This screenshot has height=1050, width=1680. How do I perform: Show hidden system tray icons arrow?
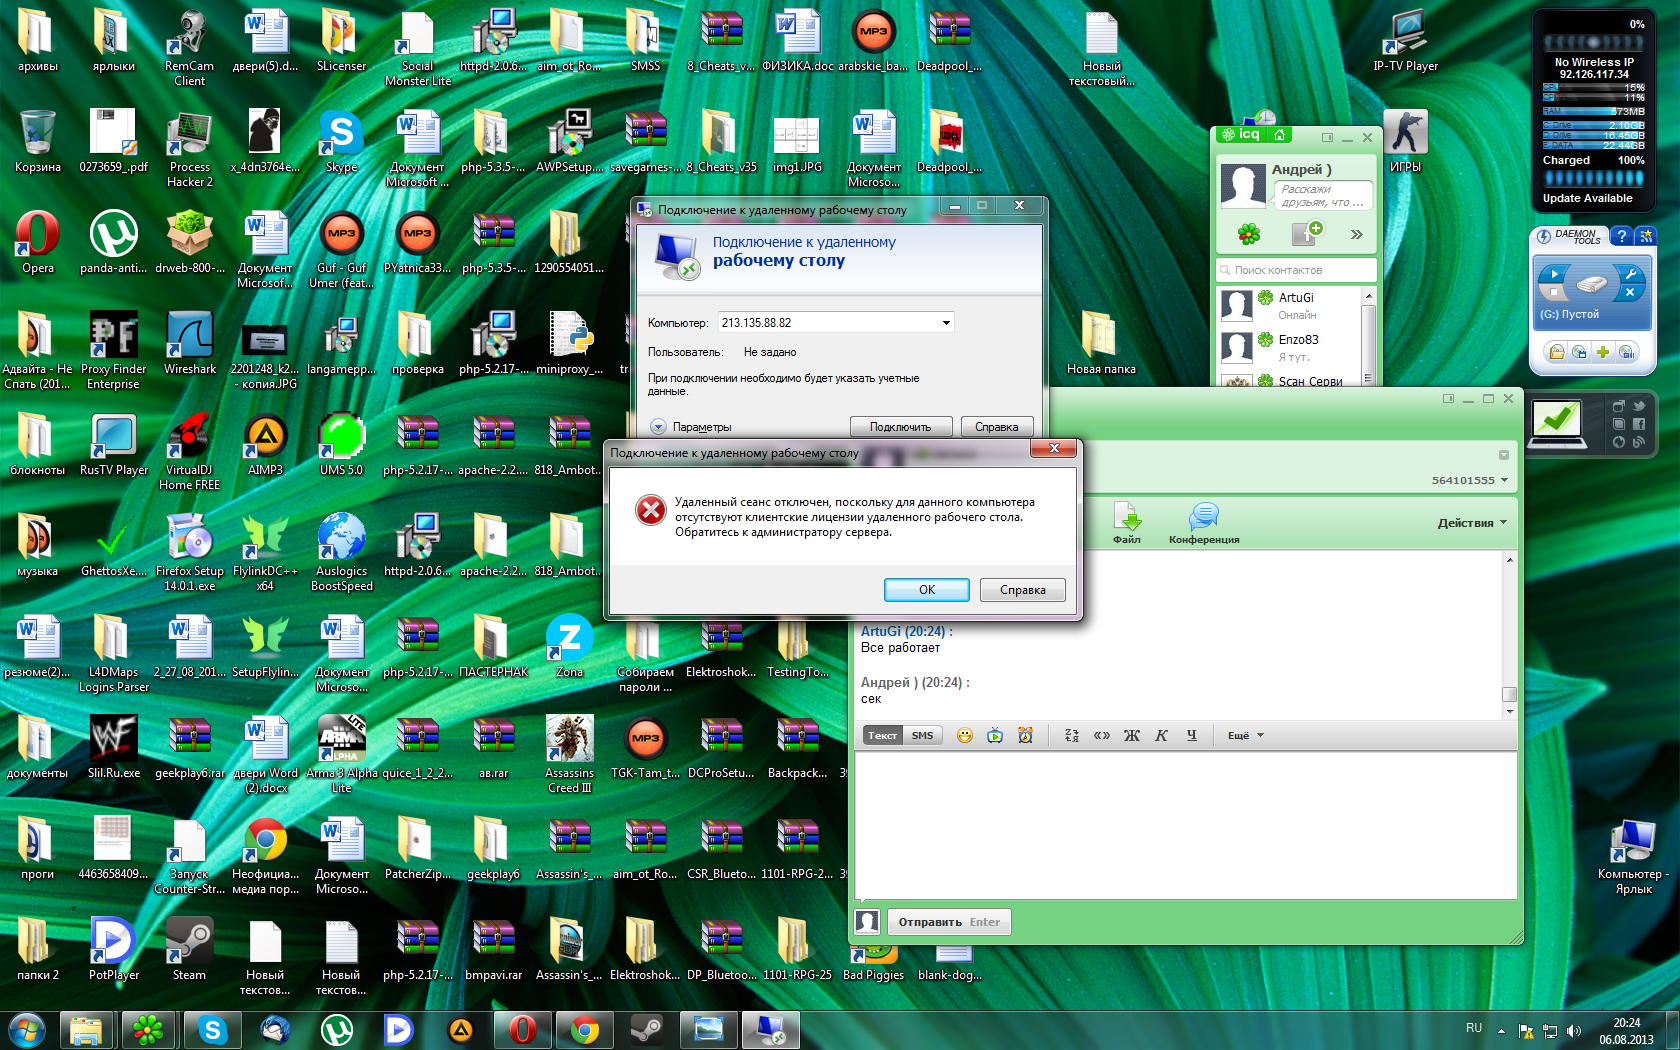pyautogui.click(x=1501, y=1030)
